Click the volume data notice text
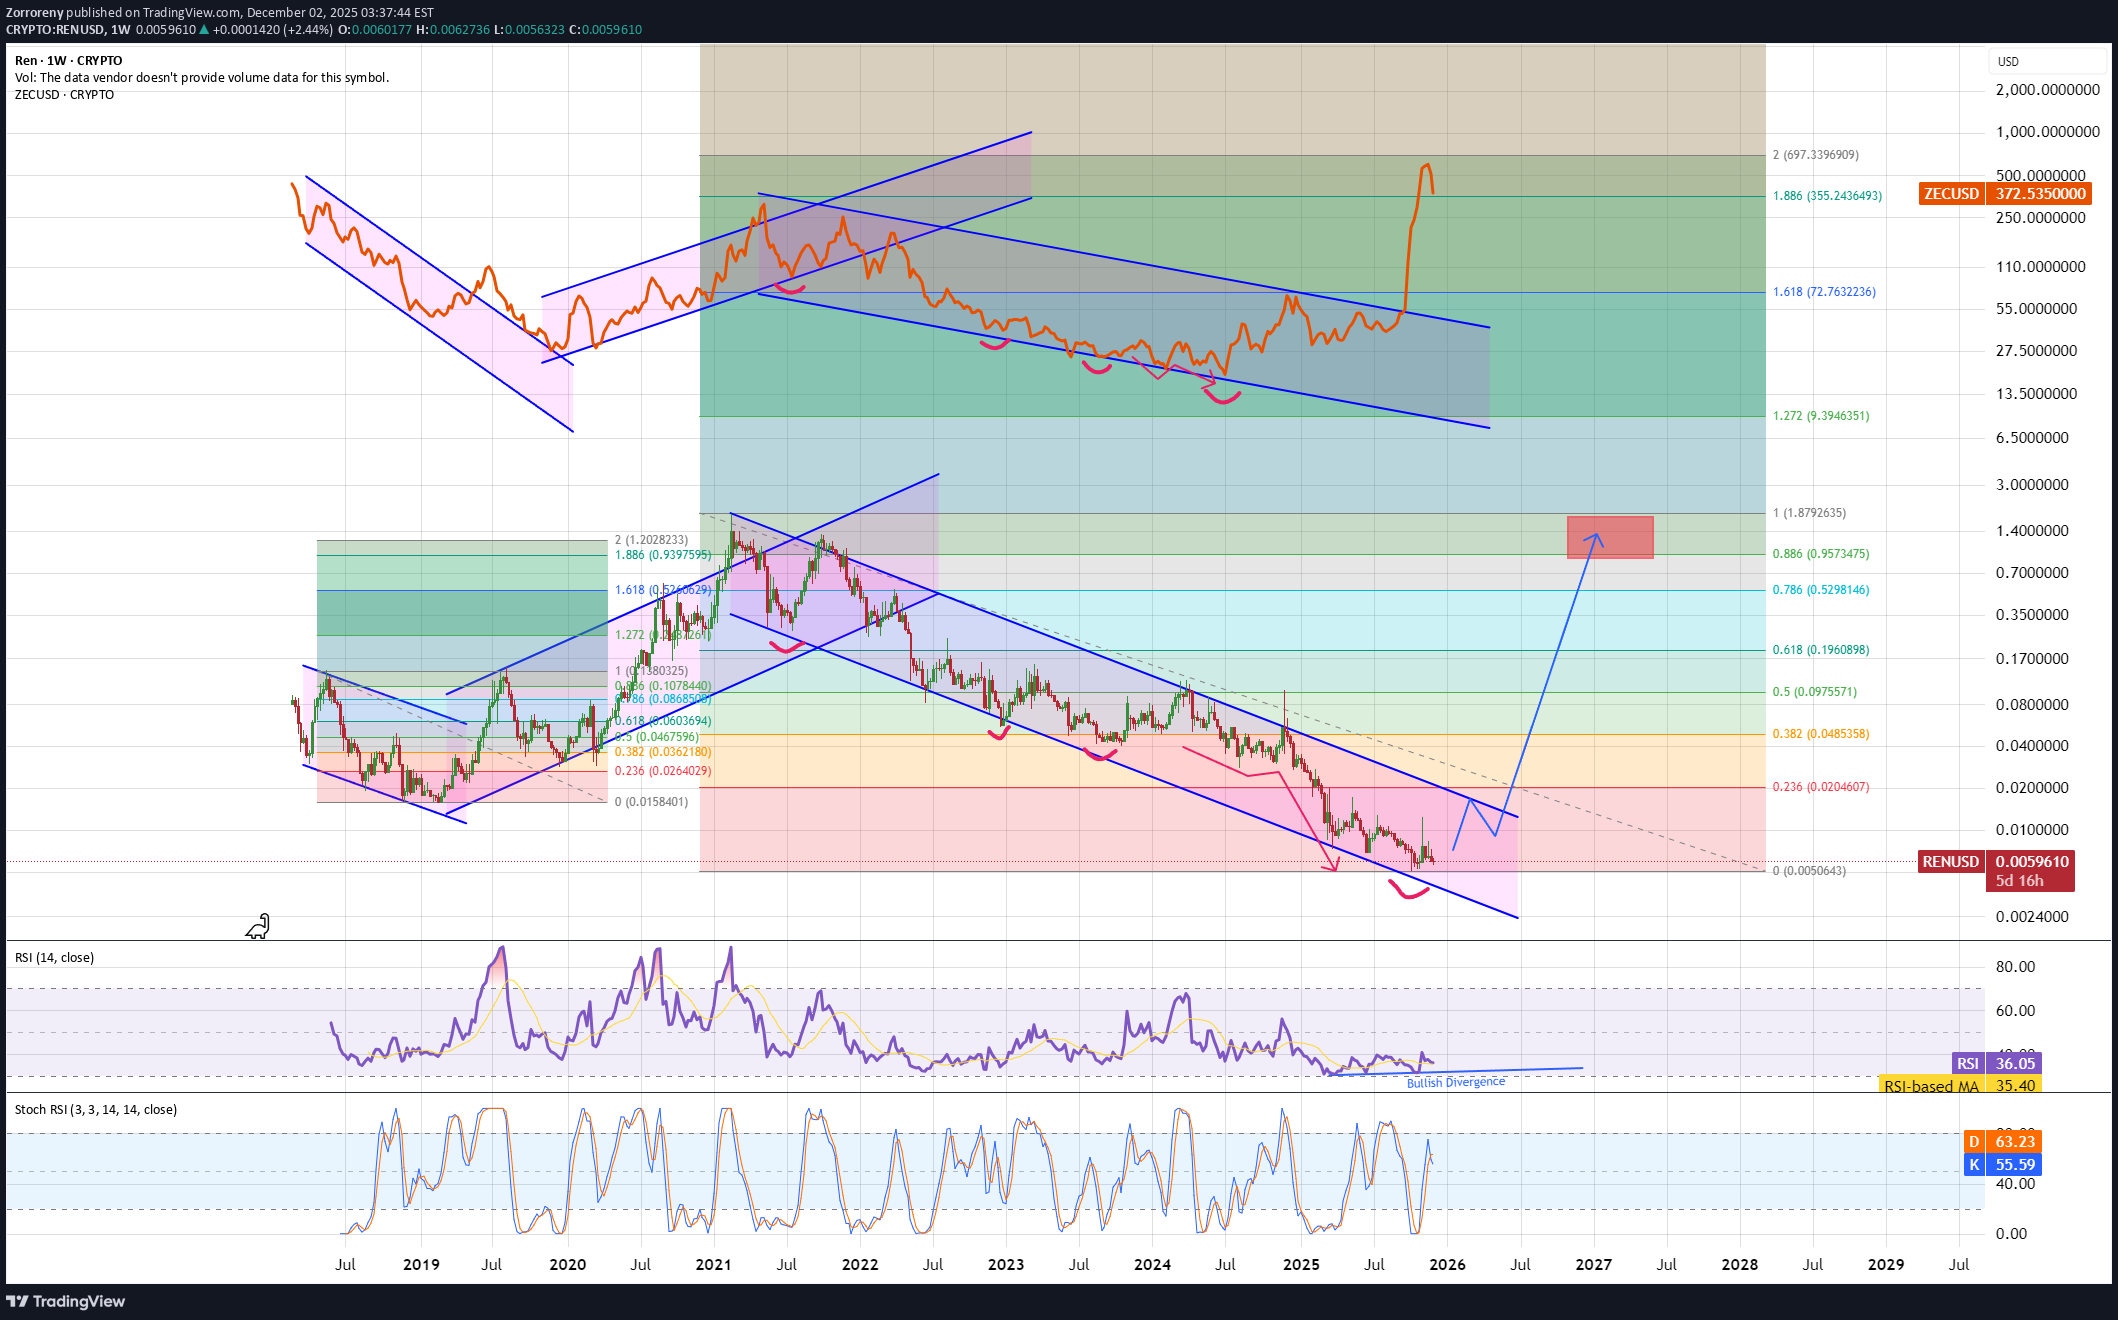Image resolution: width=2118 pixels, height=1320 pixels. pyautogui.click(x=202, y=78)
